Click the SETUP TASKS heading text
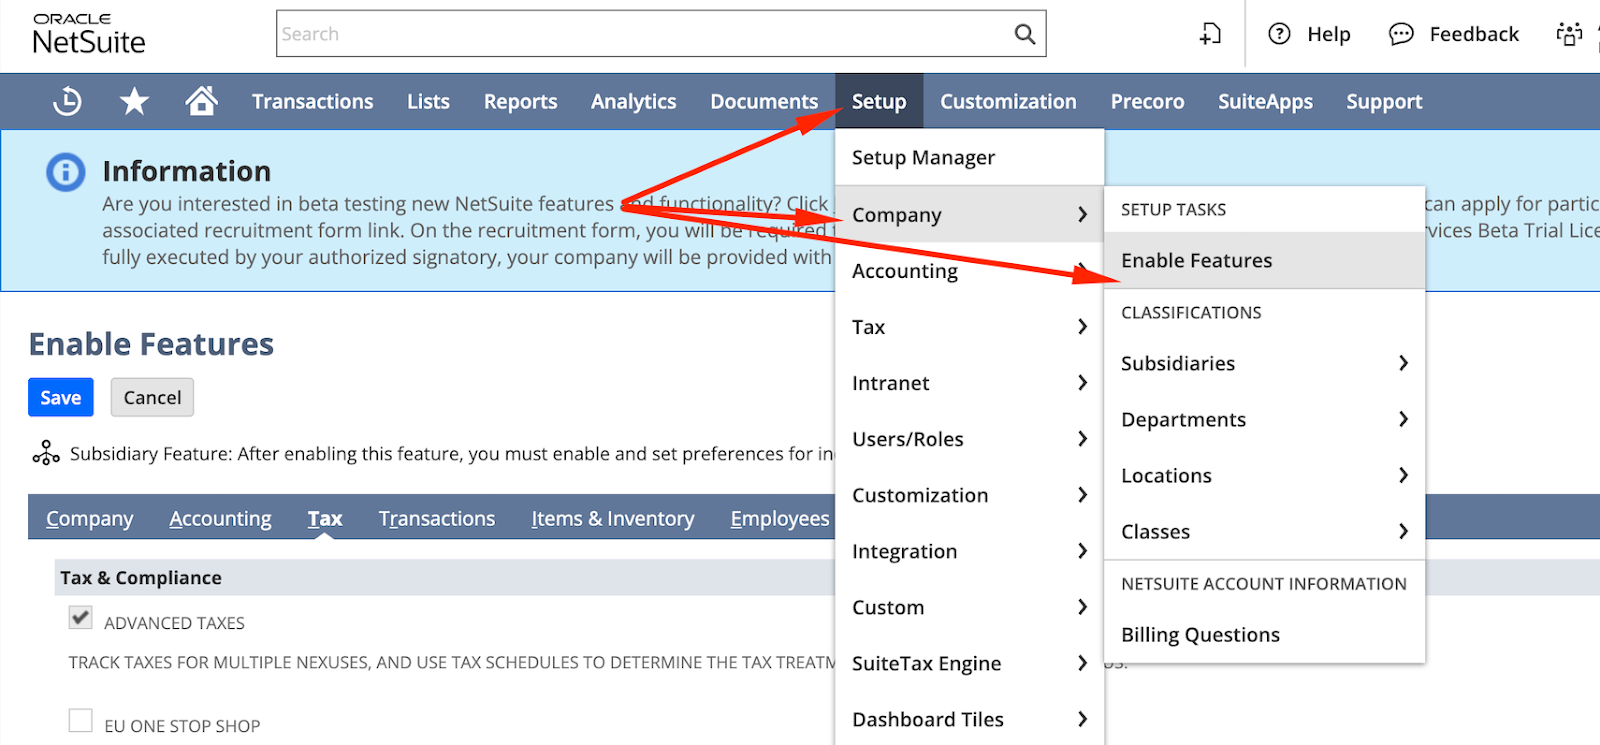1600x745 pixels. (1173, 209)
